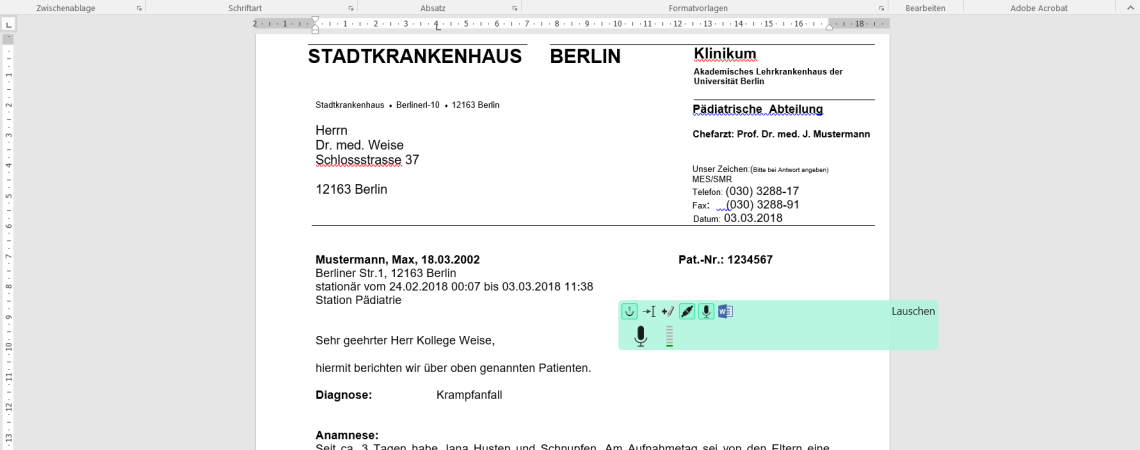Click the Zwischenablage group label
This screenshot has width=1140, height=450.
(66, 8)
